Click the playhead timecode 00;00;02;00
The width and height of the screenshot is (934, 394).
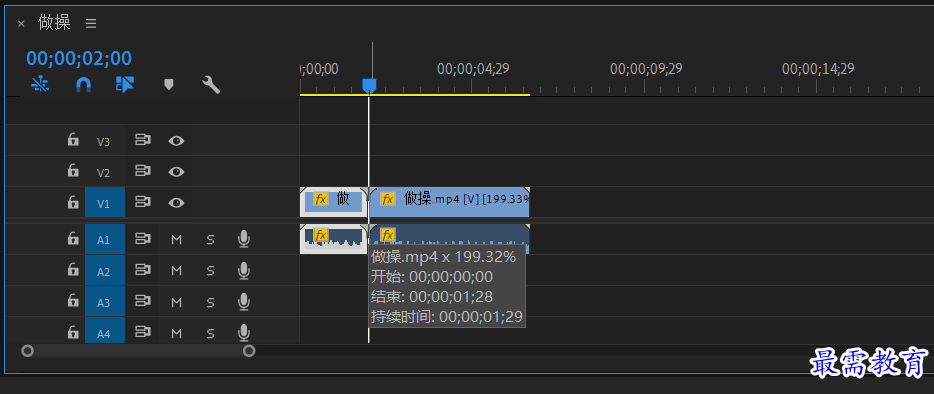point(79,58)
